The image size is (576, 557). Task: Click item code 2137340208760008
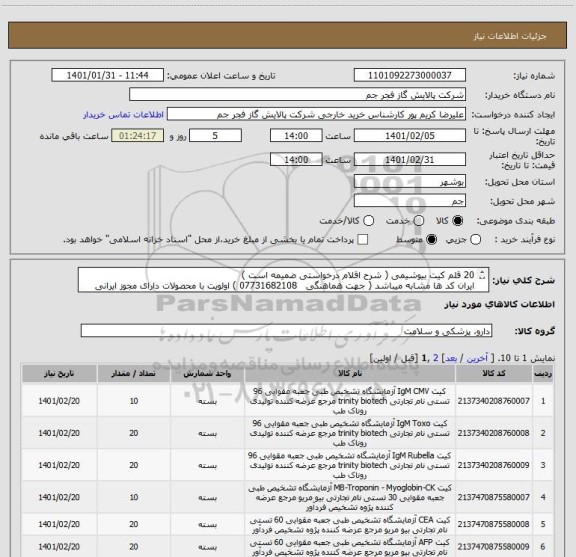[493, 433]
